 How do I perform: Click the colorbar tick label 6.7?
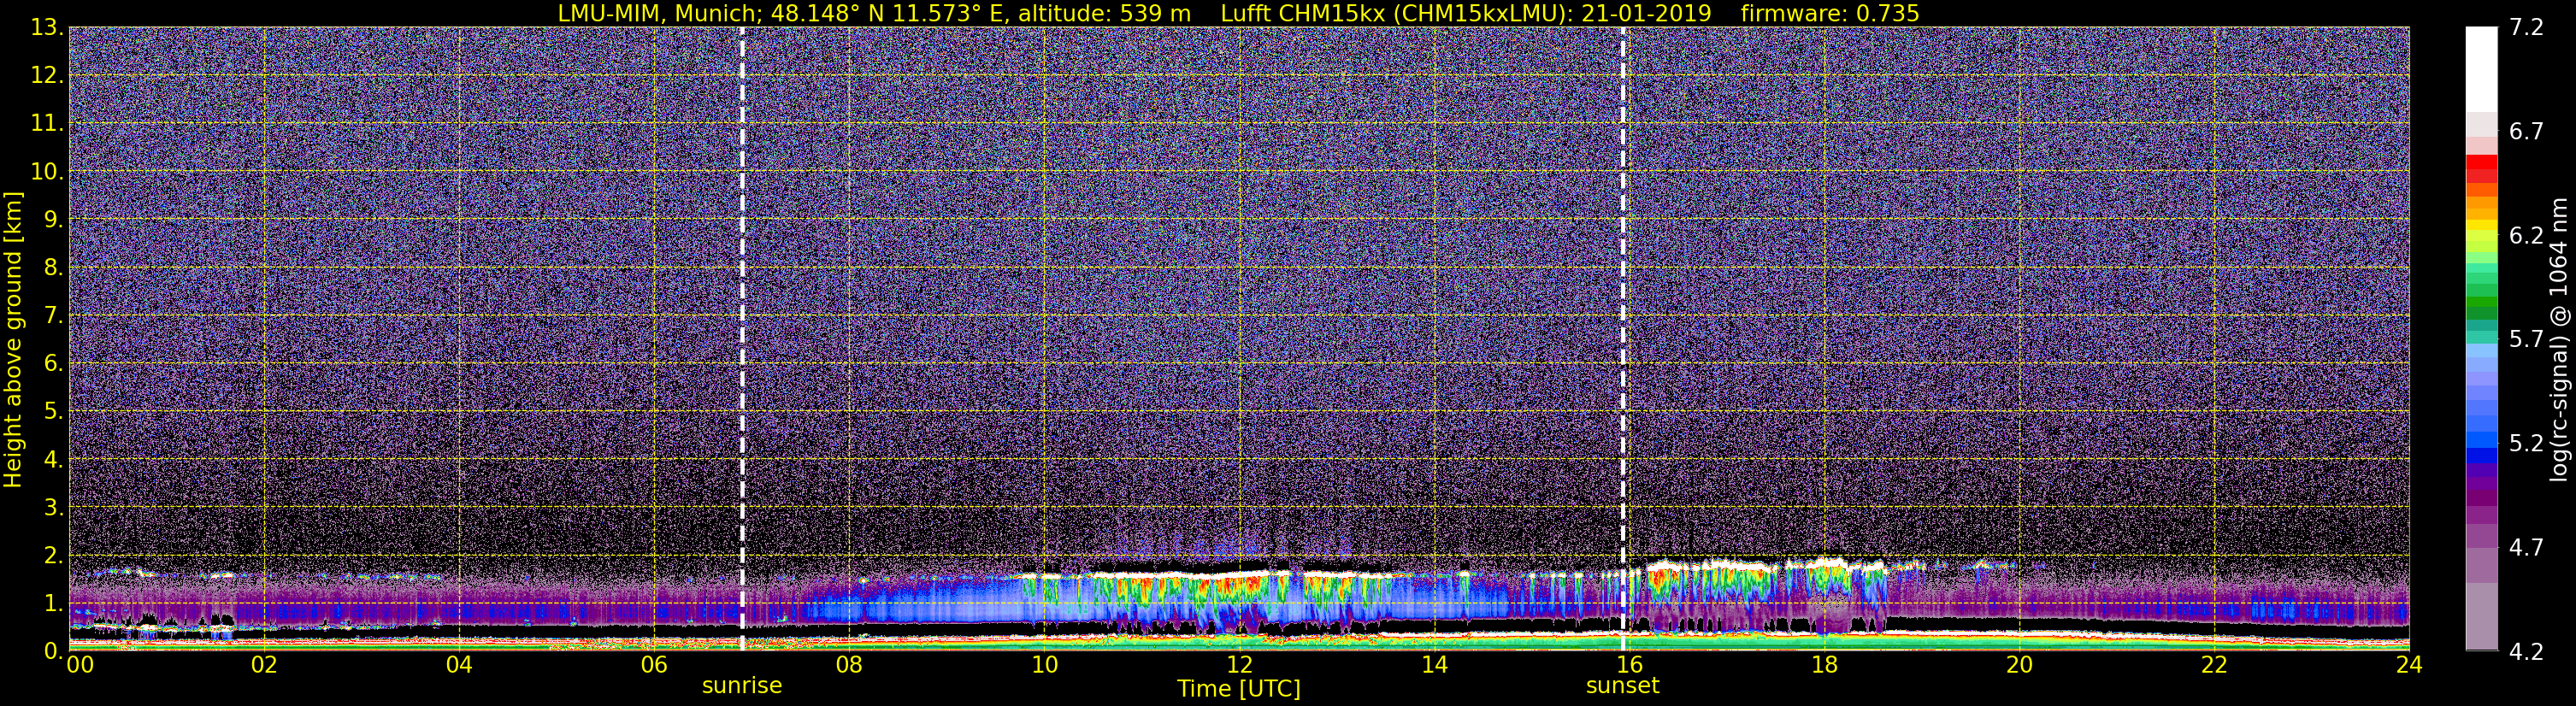[2526, 132]
